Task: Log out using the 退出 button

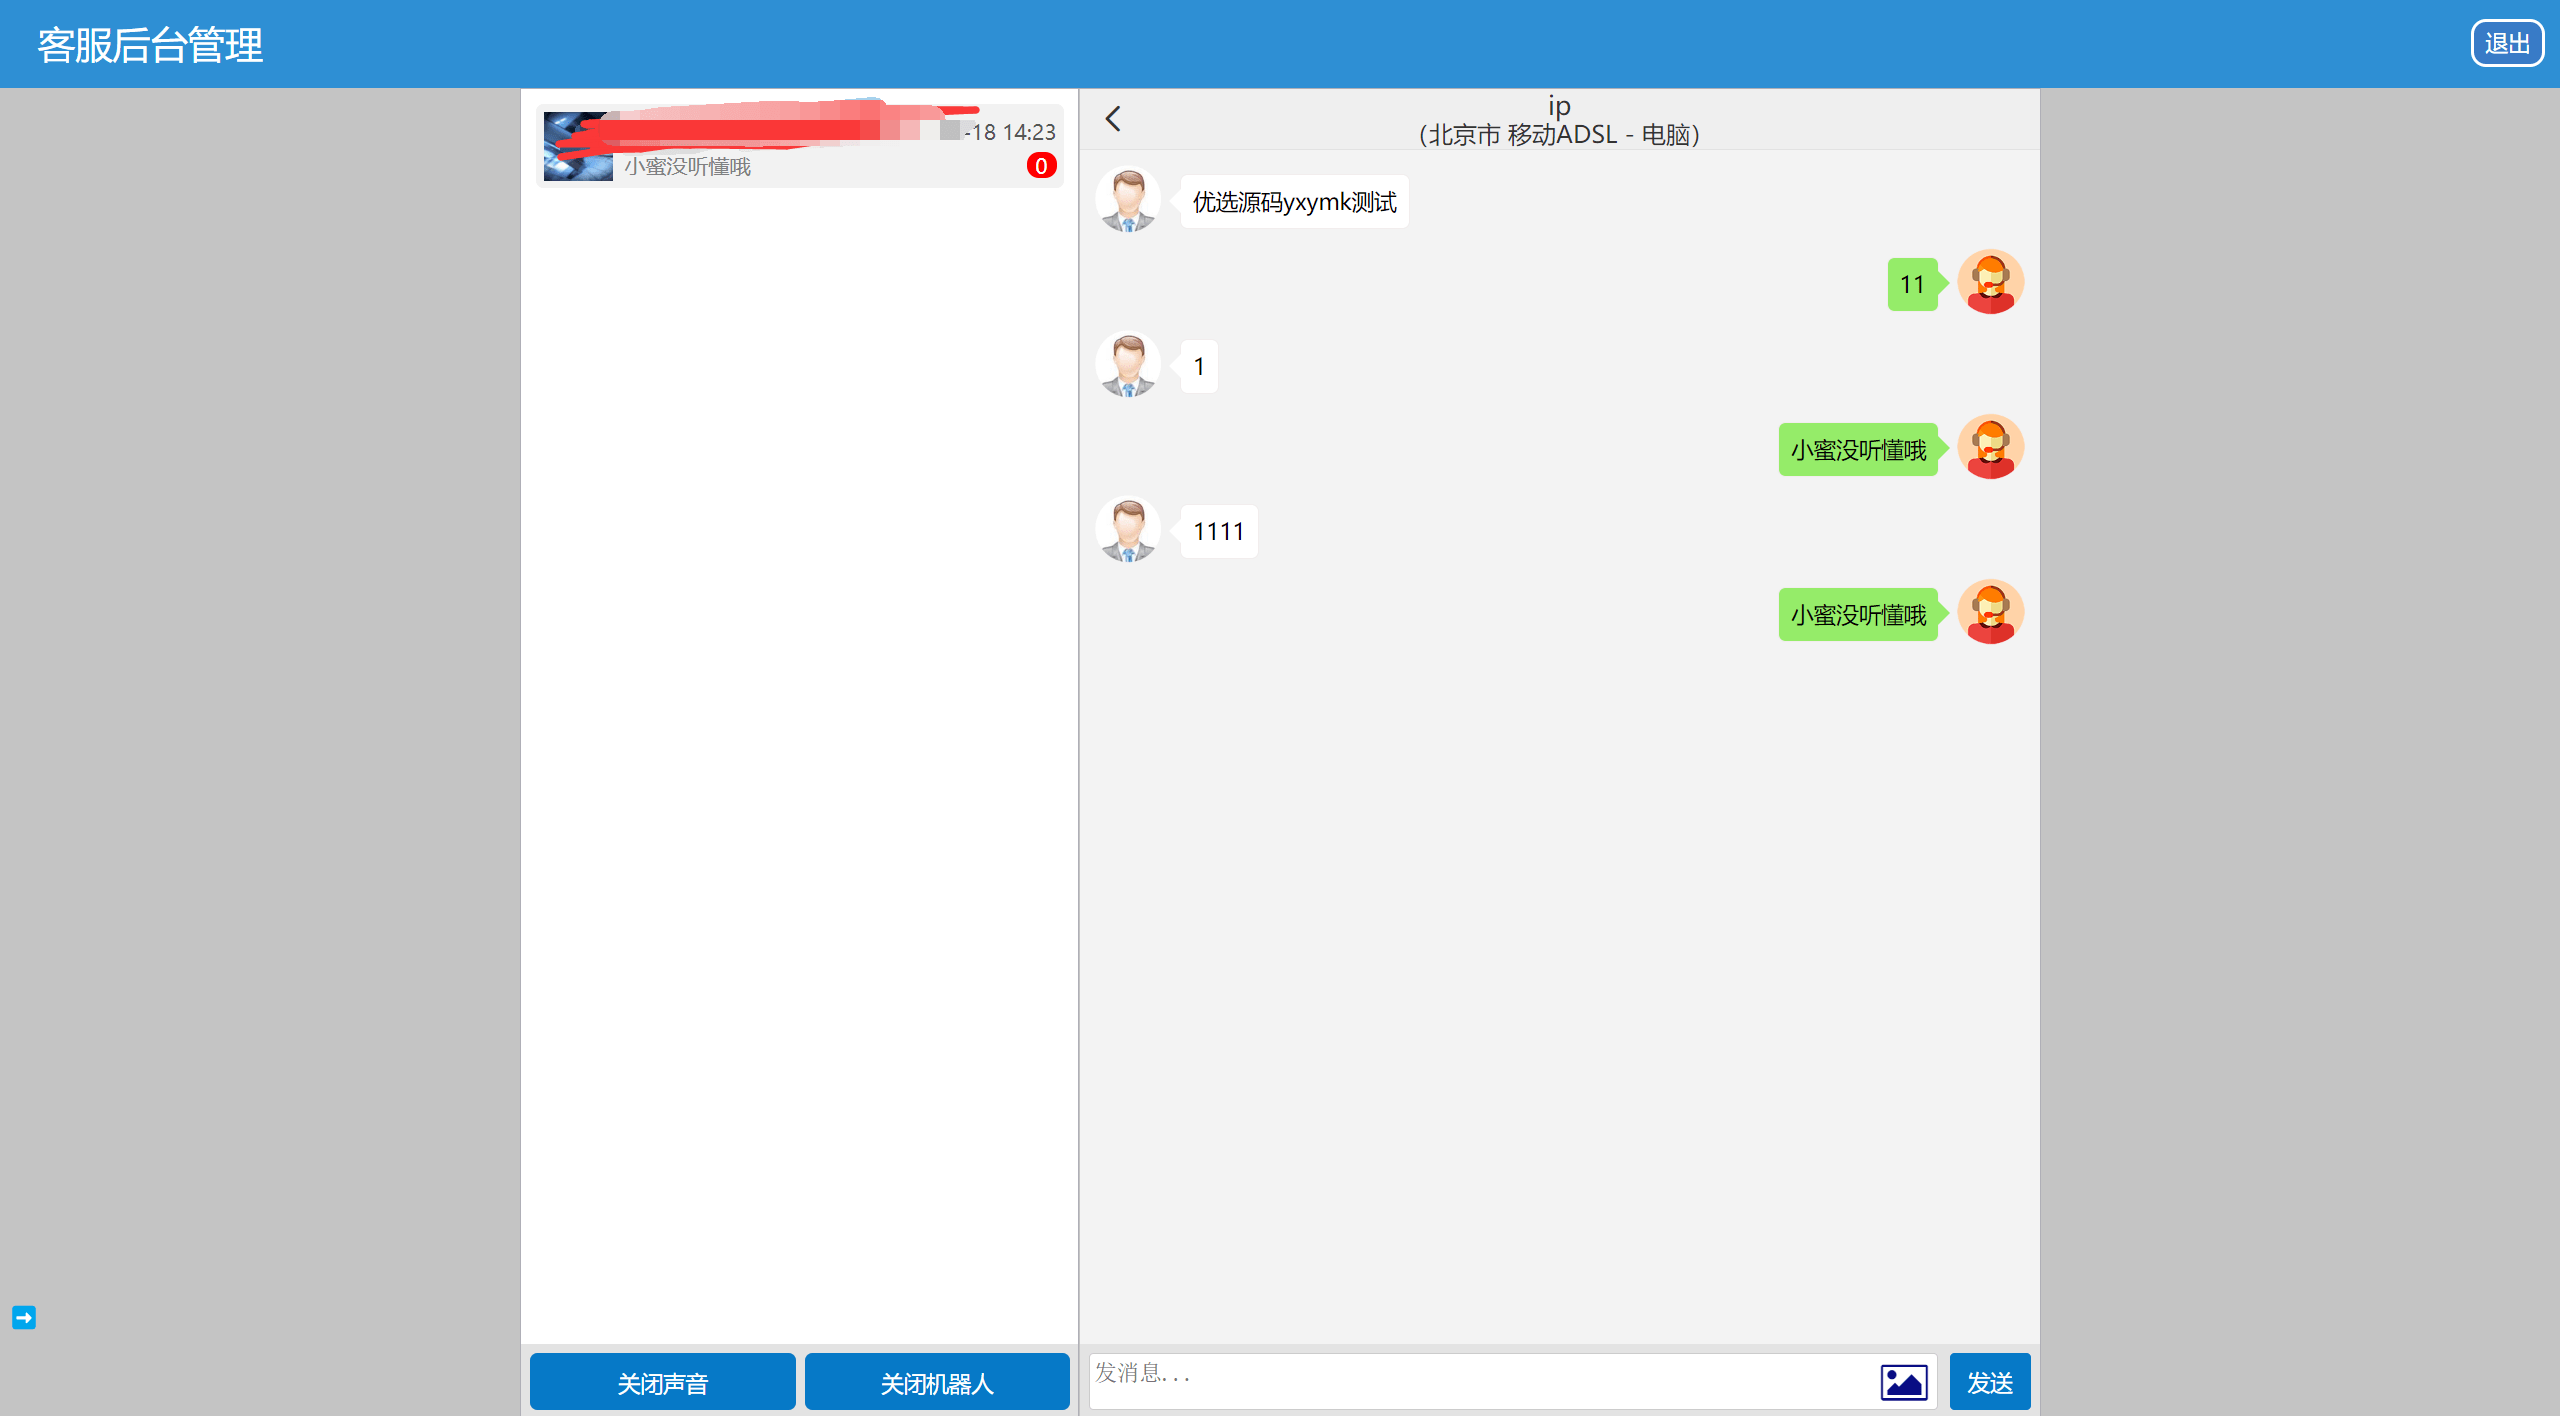Action: (2507, 43)
